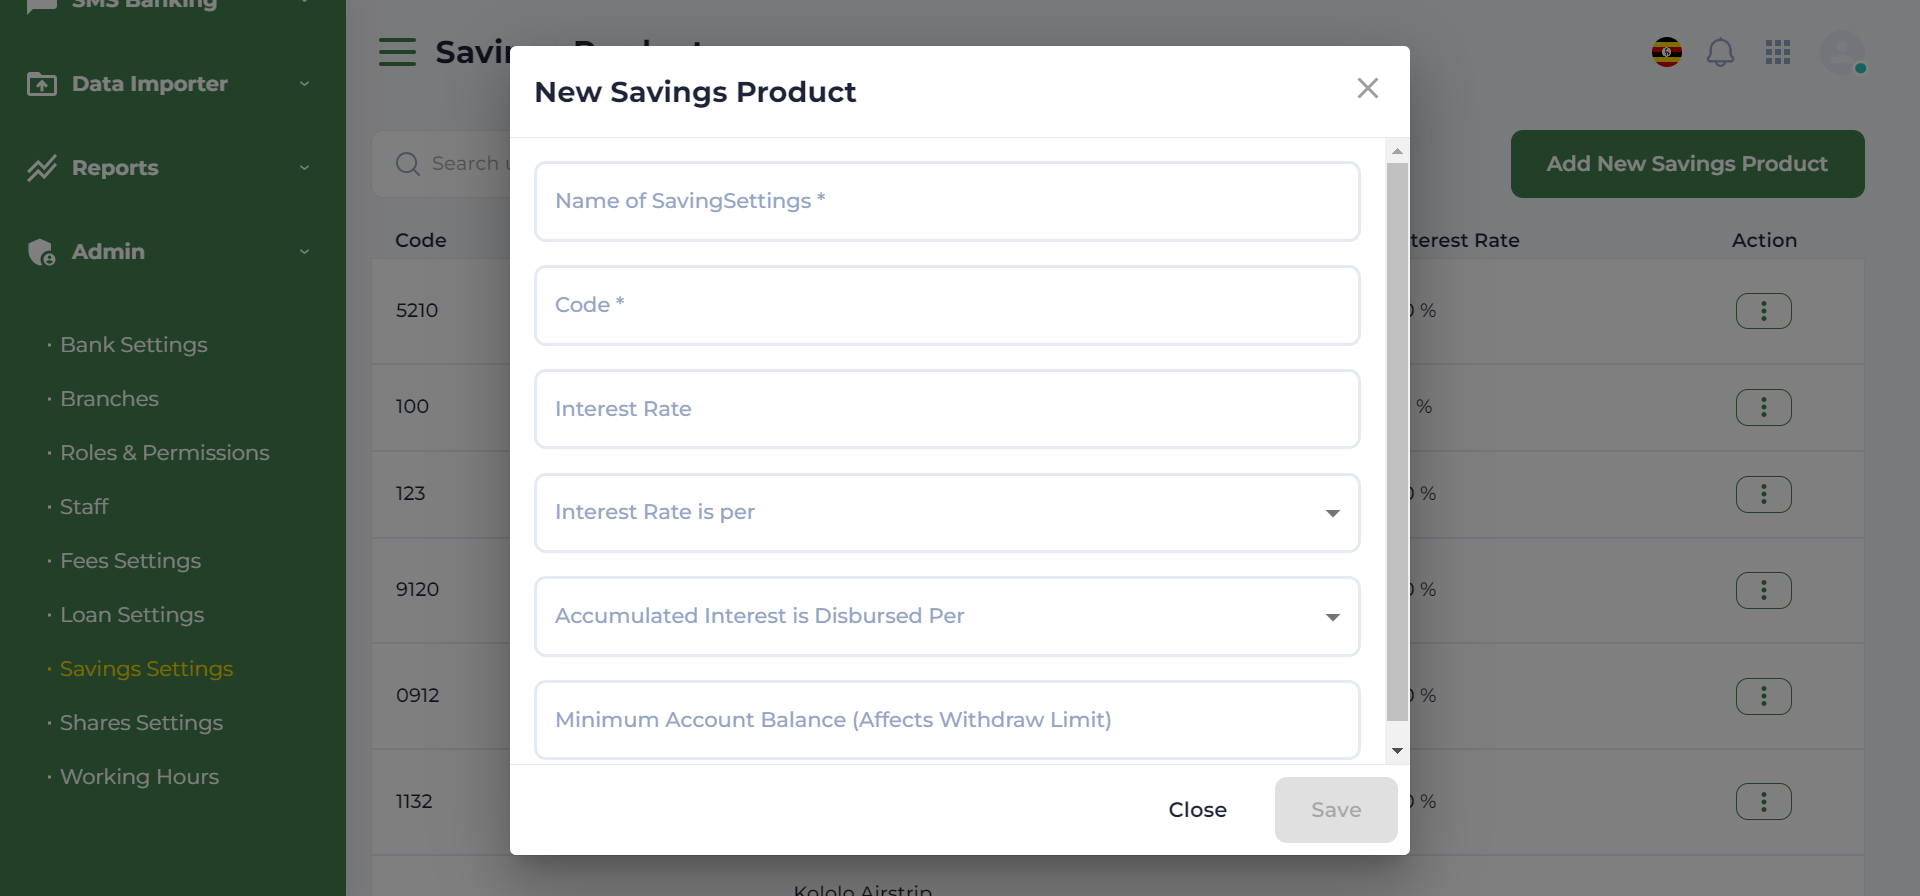This screenshot has height=896, width=1920.
Task: Expand the Data Importer sidebar menu
Action: tap(168, 84)
